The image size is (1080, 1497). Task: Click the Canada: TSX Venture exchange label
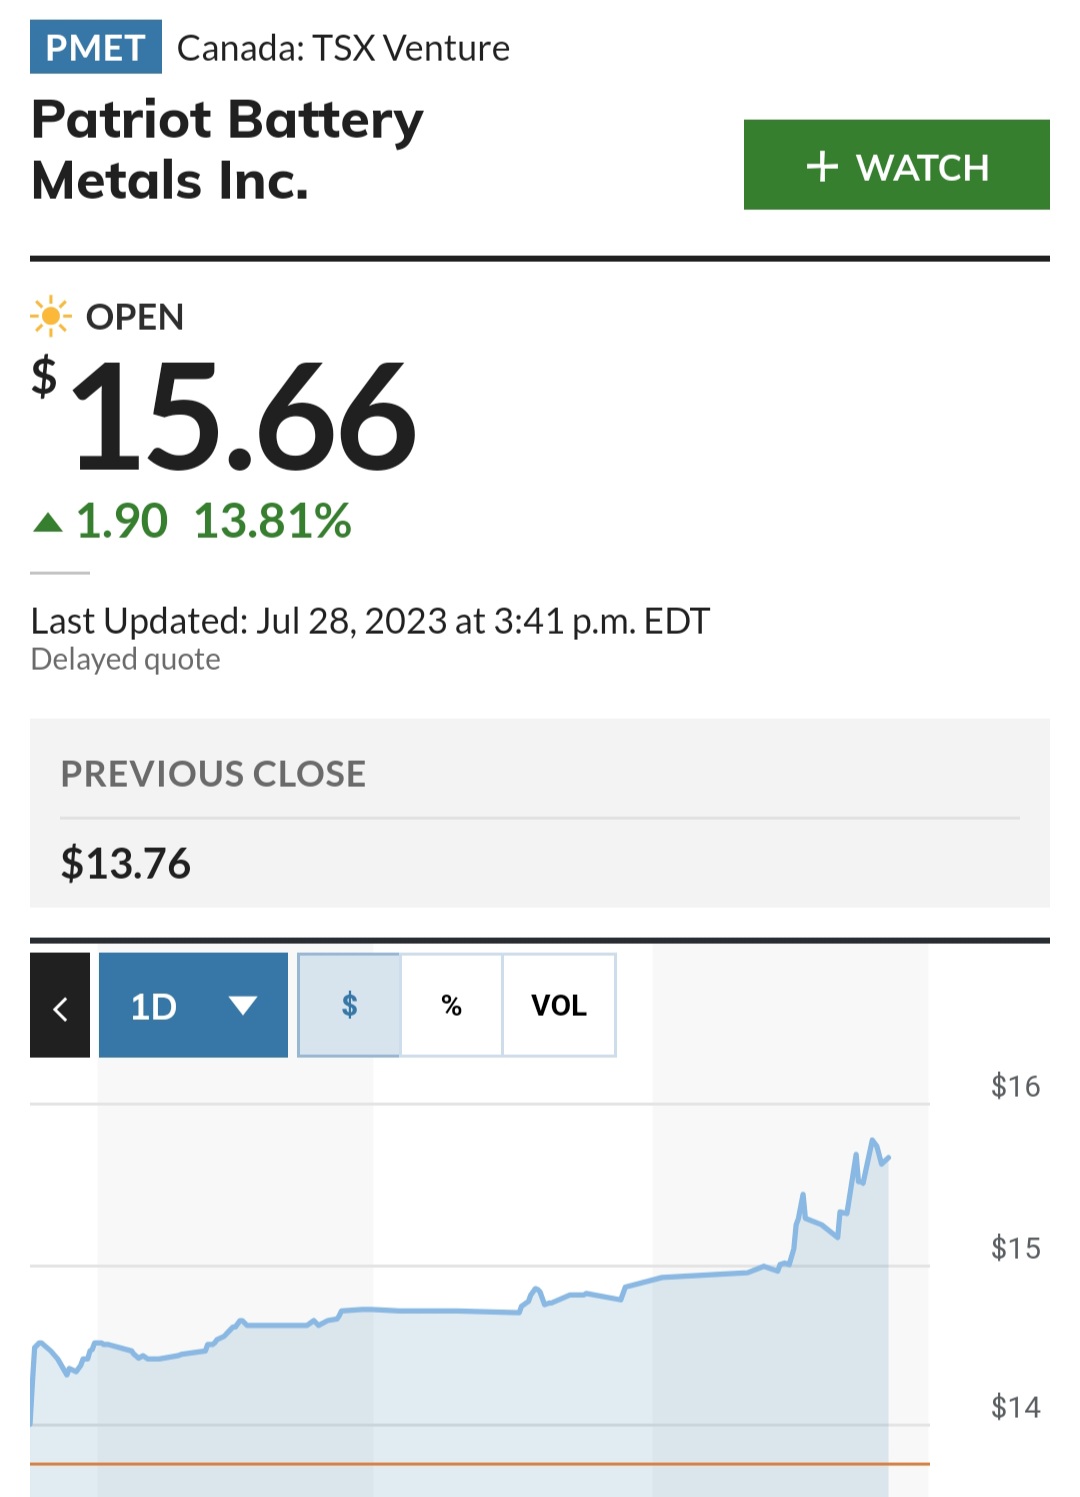343,48
